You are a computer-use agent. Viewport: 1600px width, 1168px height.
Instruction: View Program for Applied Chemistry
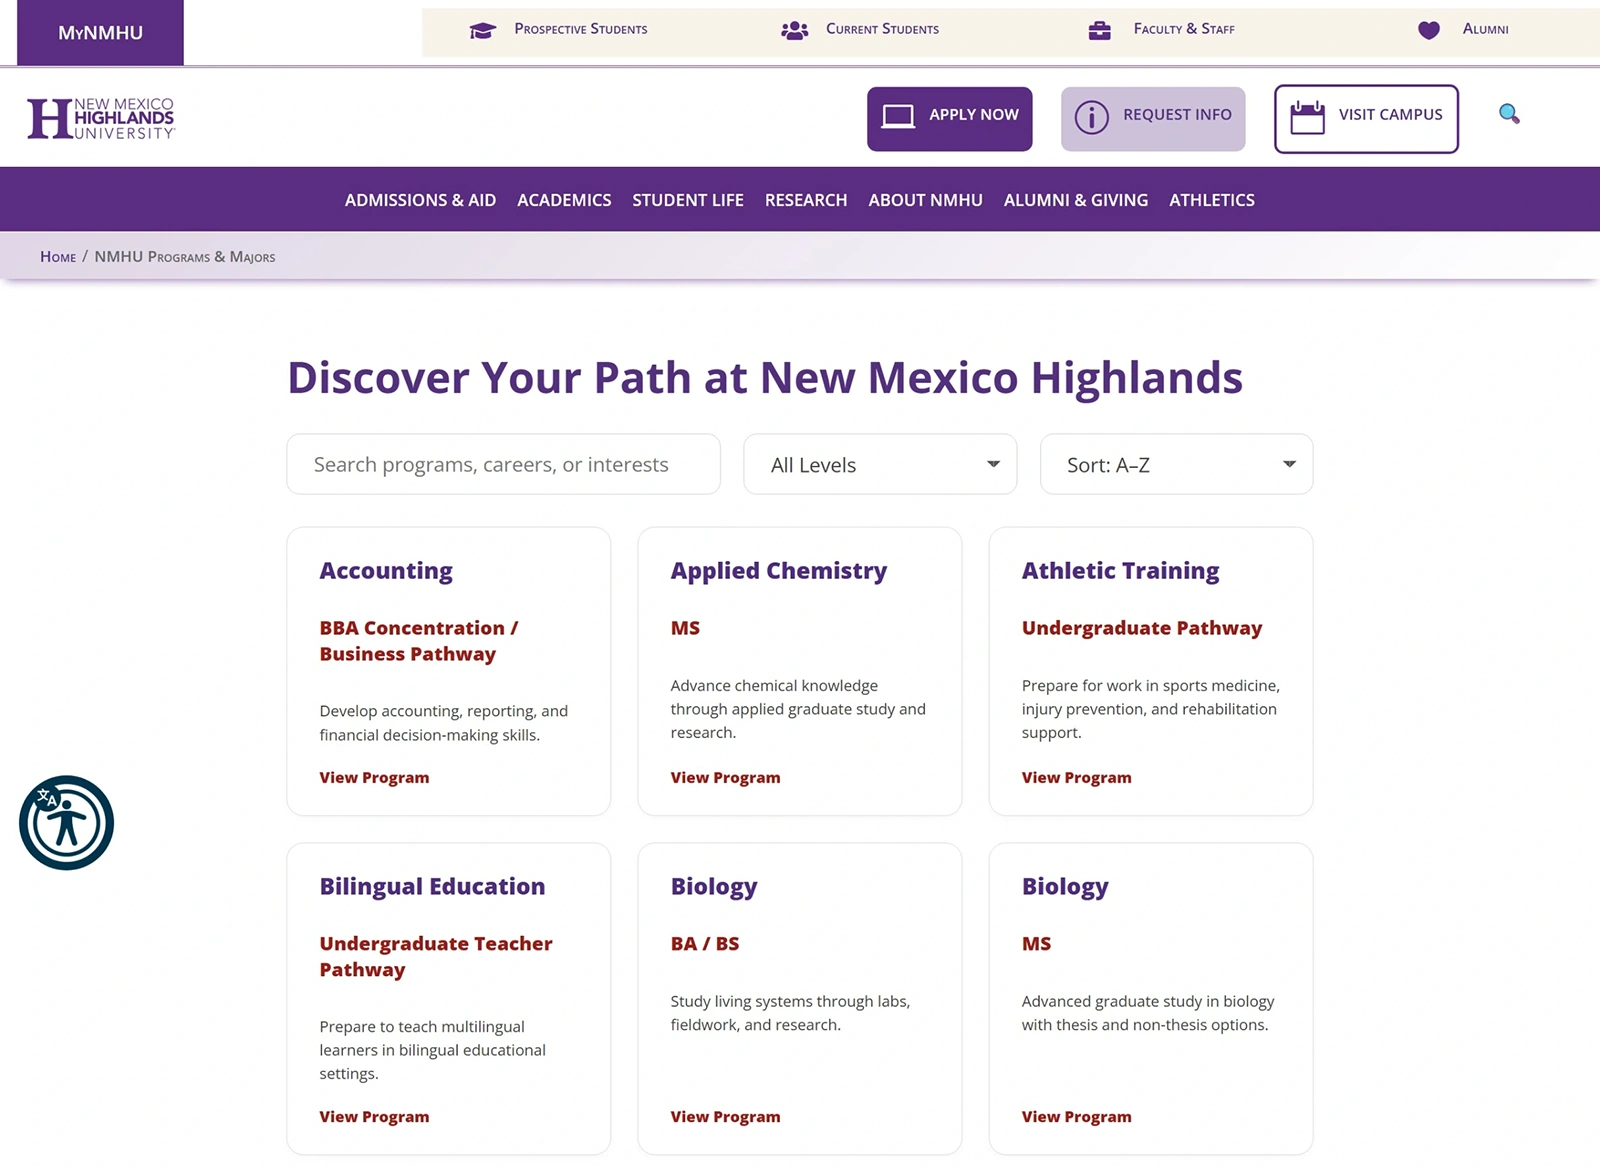pyautogui.click(x=725, y=778)
